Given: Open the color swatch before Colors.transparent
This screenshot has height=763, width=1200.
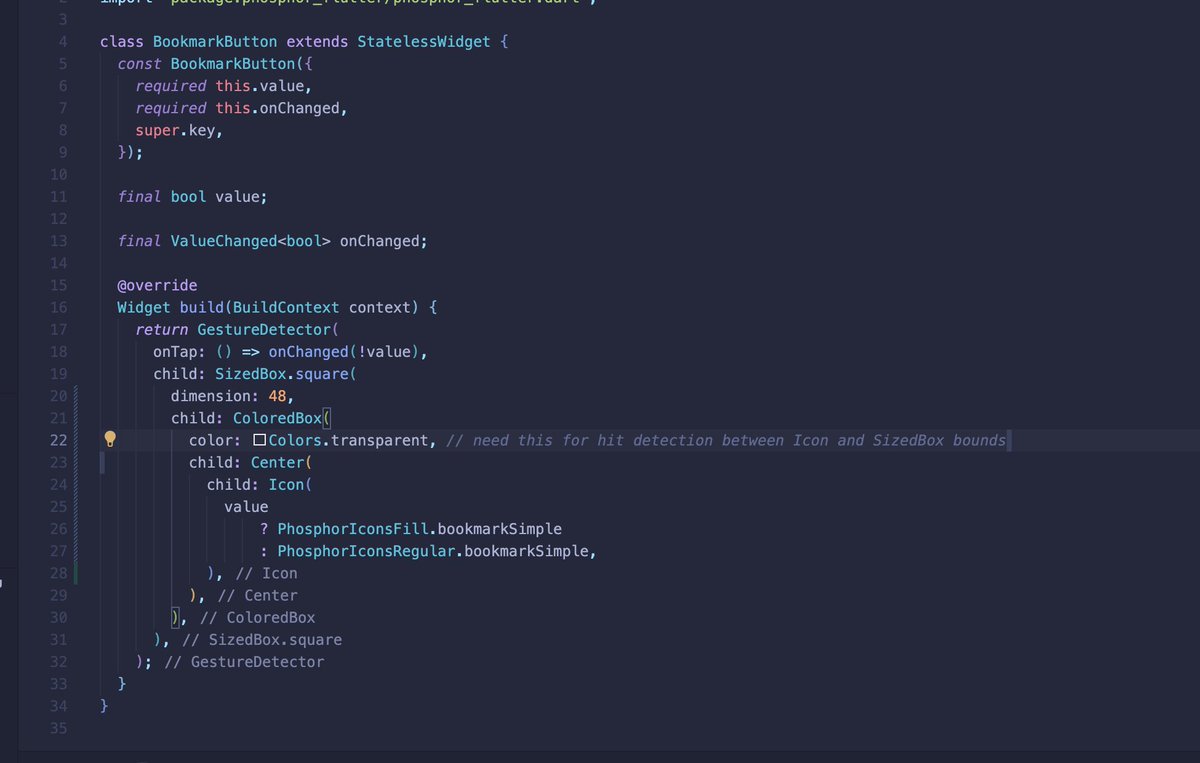Looking at the screenshot, I should [259, 440].
